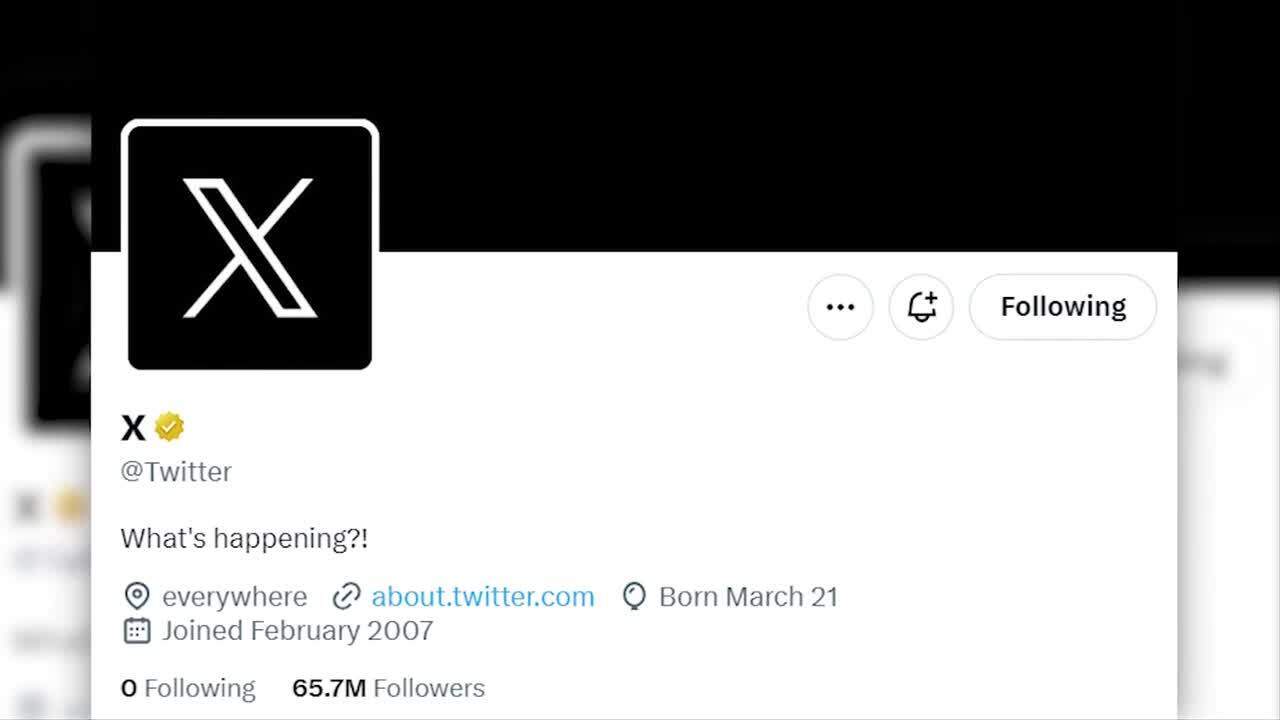Open the X profile picture
Viewport: 1280px width, 720px height.
[250, 246]
